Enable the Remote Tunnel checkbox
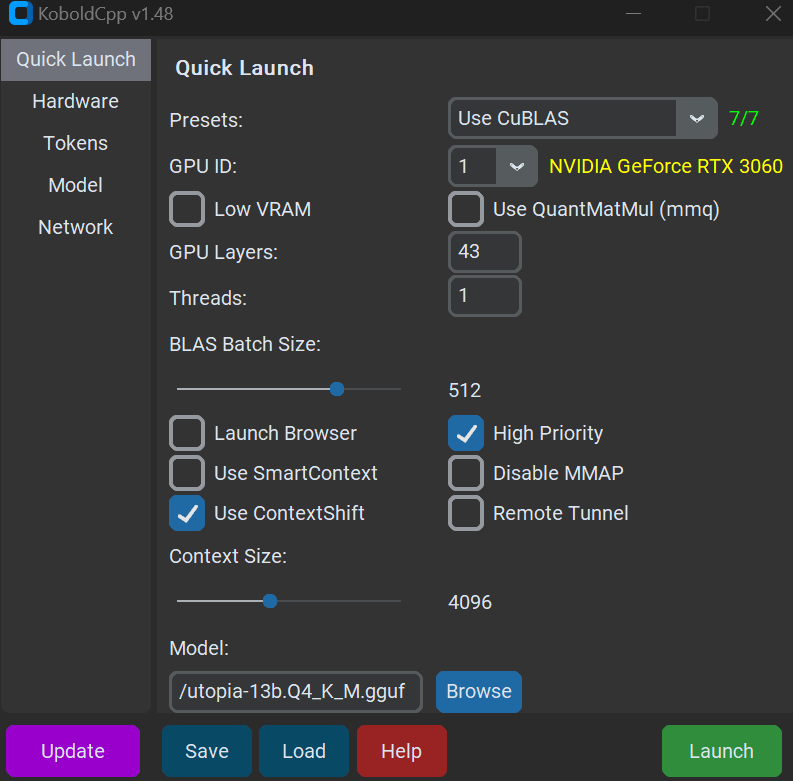The height and width of the screenshot is (781, 793). [466, 513]
